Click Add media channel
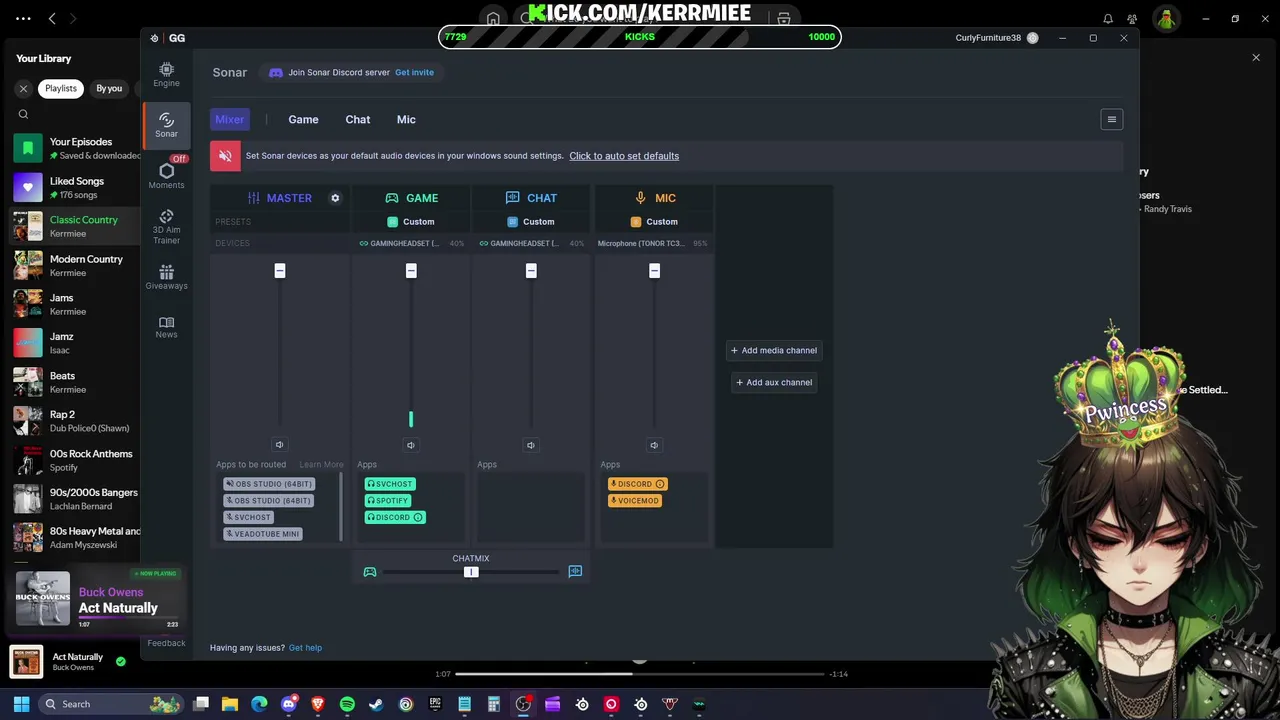Screen dimensions: 1280x720 tap(774, 350)
